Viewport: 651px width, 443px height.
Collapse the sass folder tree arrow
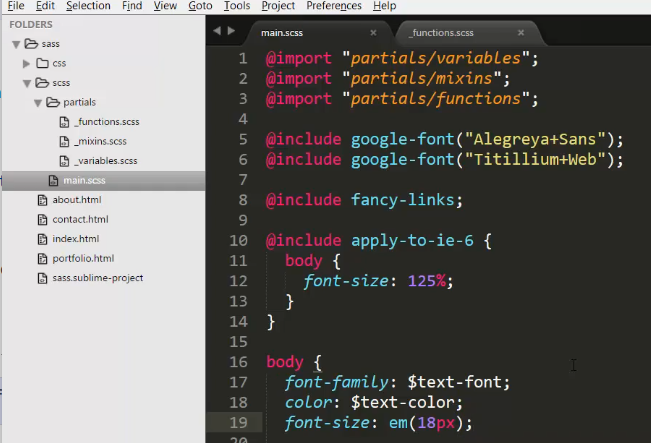click(x=16, y=44)
